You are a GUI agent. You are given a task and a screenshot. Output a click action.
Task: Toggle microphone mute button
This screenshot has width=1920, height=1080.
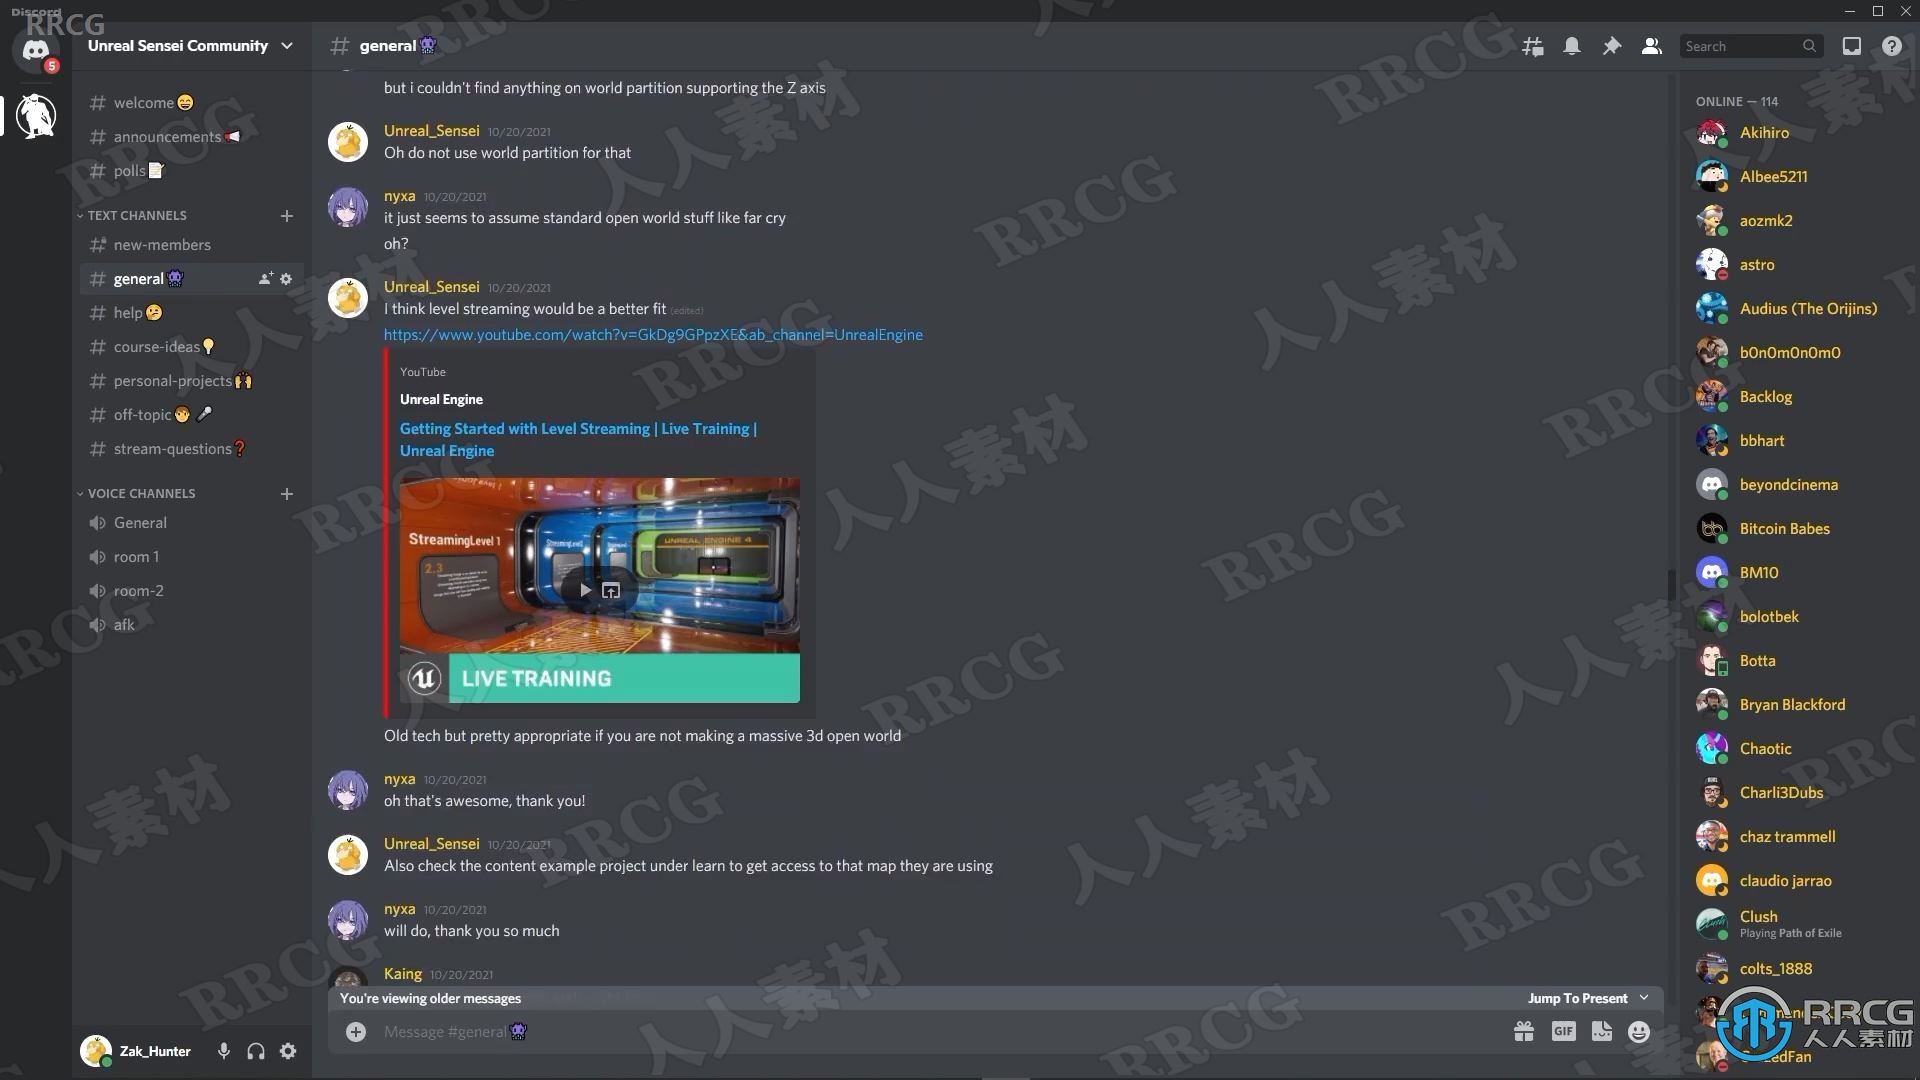224,1051
